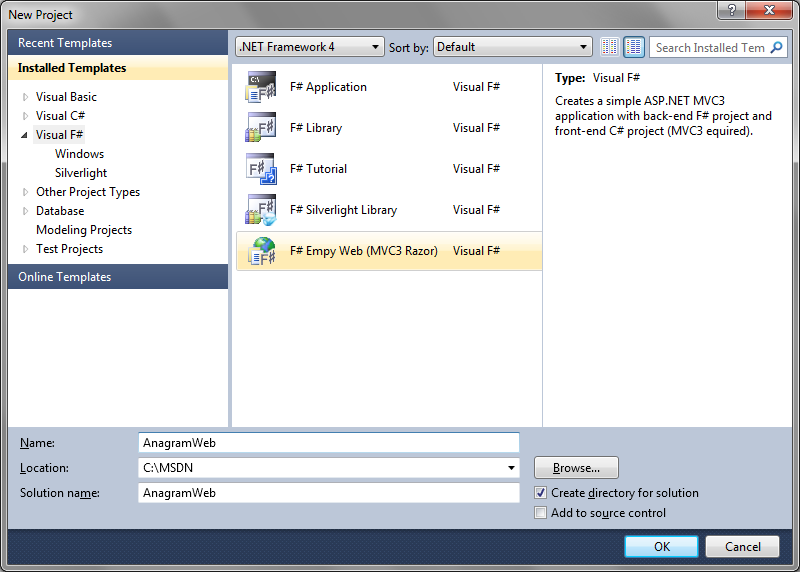Image resolution: width=800 pixels, height=572 pixels.
Task: Expand the Test Projects tree node
Action: pyautogui.click(x=25, y=249)
